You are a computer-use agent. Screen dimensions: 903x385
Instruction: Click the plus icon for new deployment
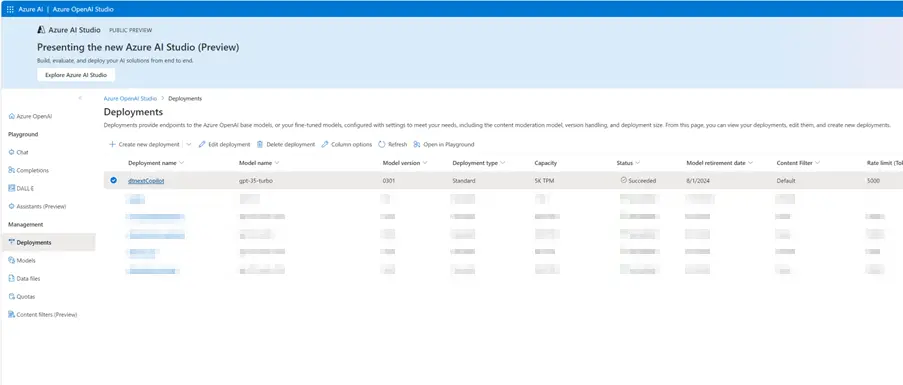[112, 144]
